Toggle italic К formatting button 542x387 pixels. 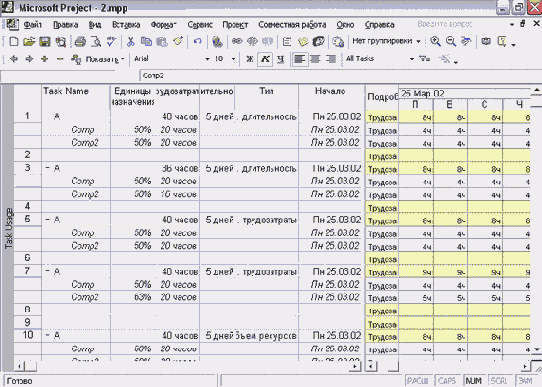tap(265, 59)
